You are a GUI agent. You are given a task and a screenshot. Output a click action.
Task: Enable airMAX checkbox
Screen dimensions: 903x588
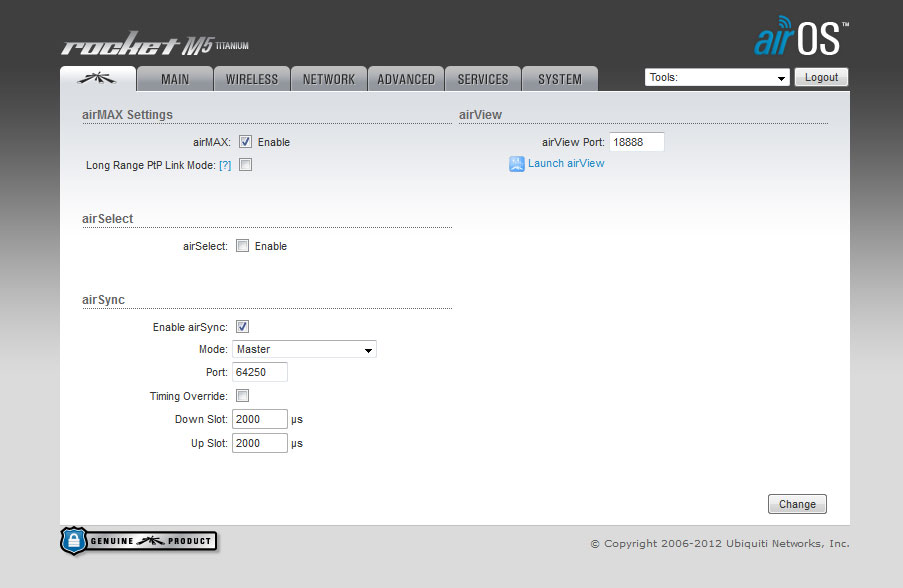tap(245, 141)
